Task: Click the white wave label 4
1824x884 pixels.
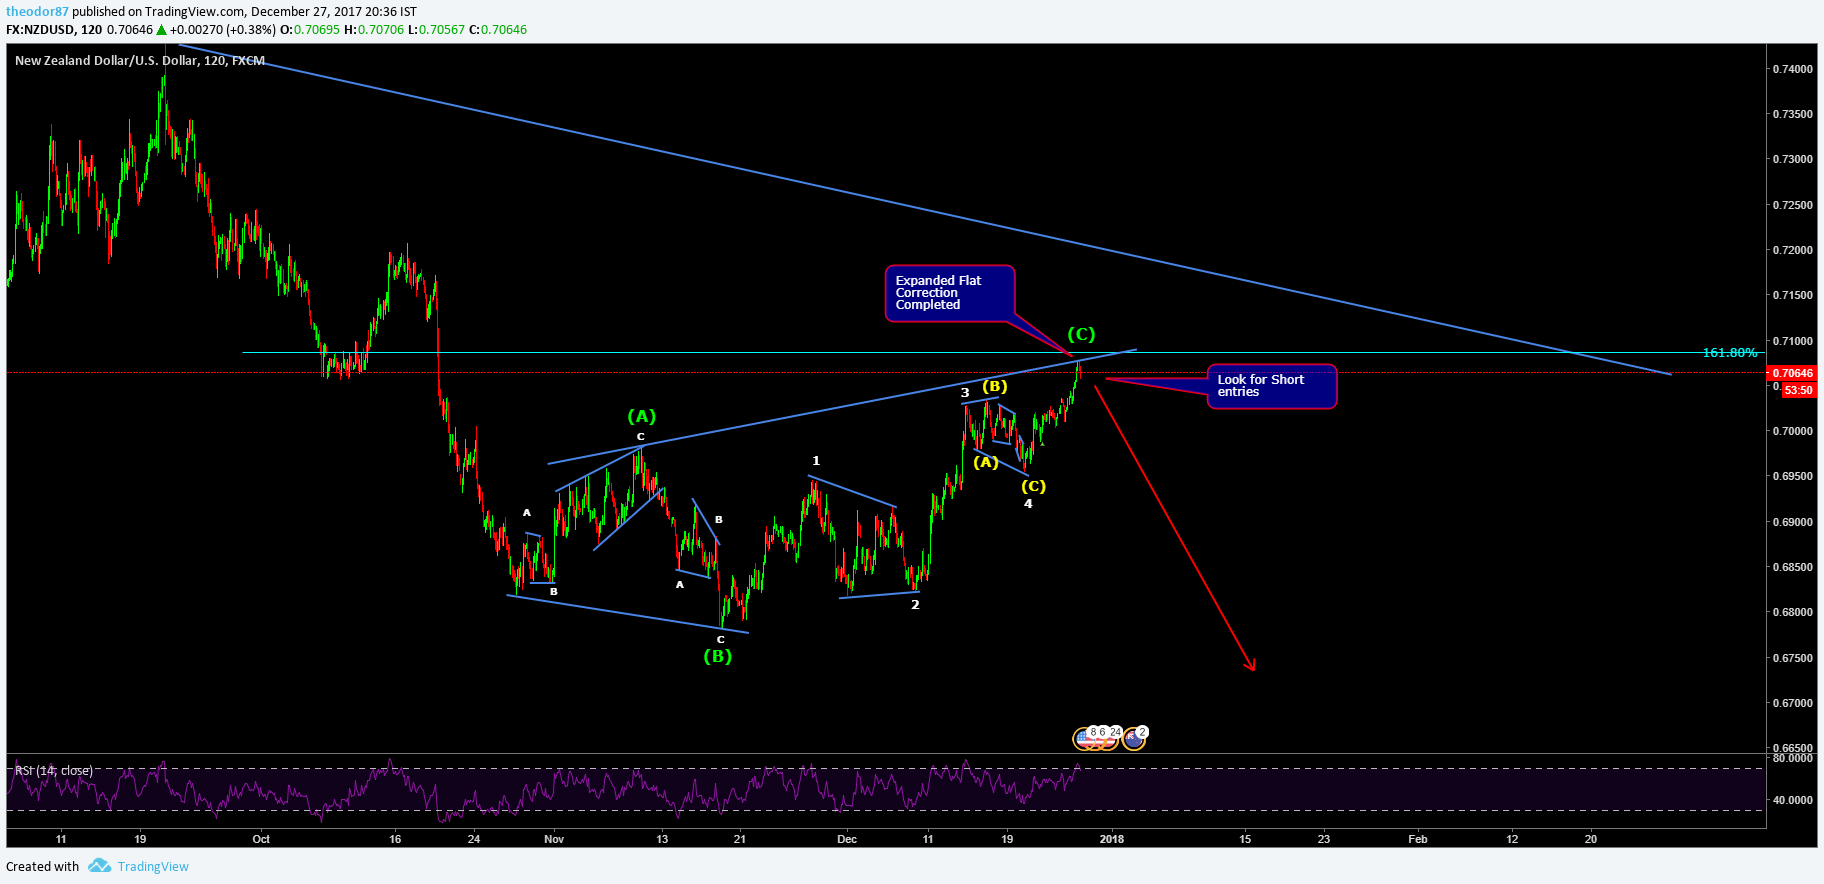Action: [1028, 504]
